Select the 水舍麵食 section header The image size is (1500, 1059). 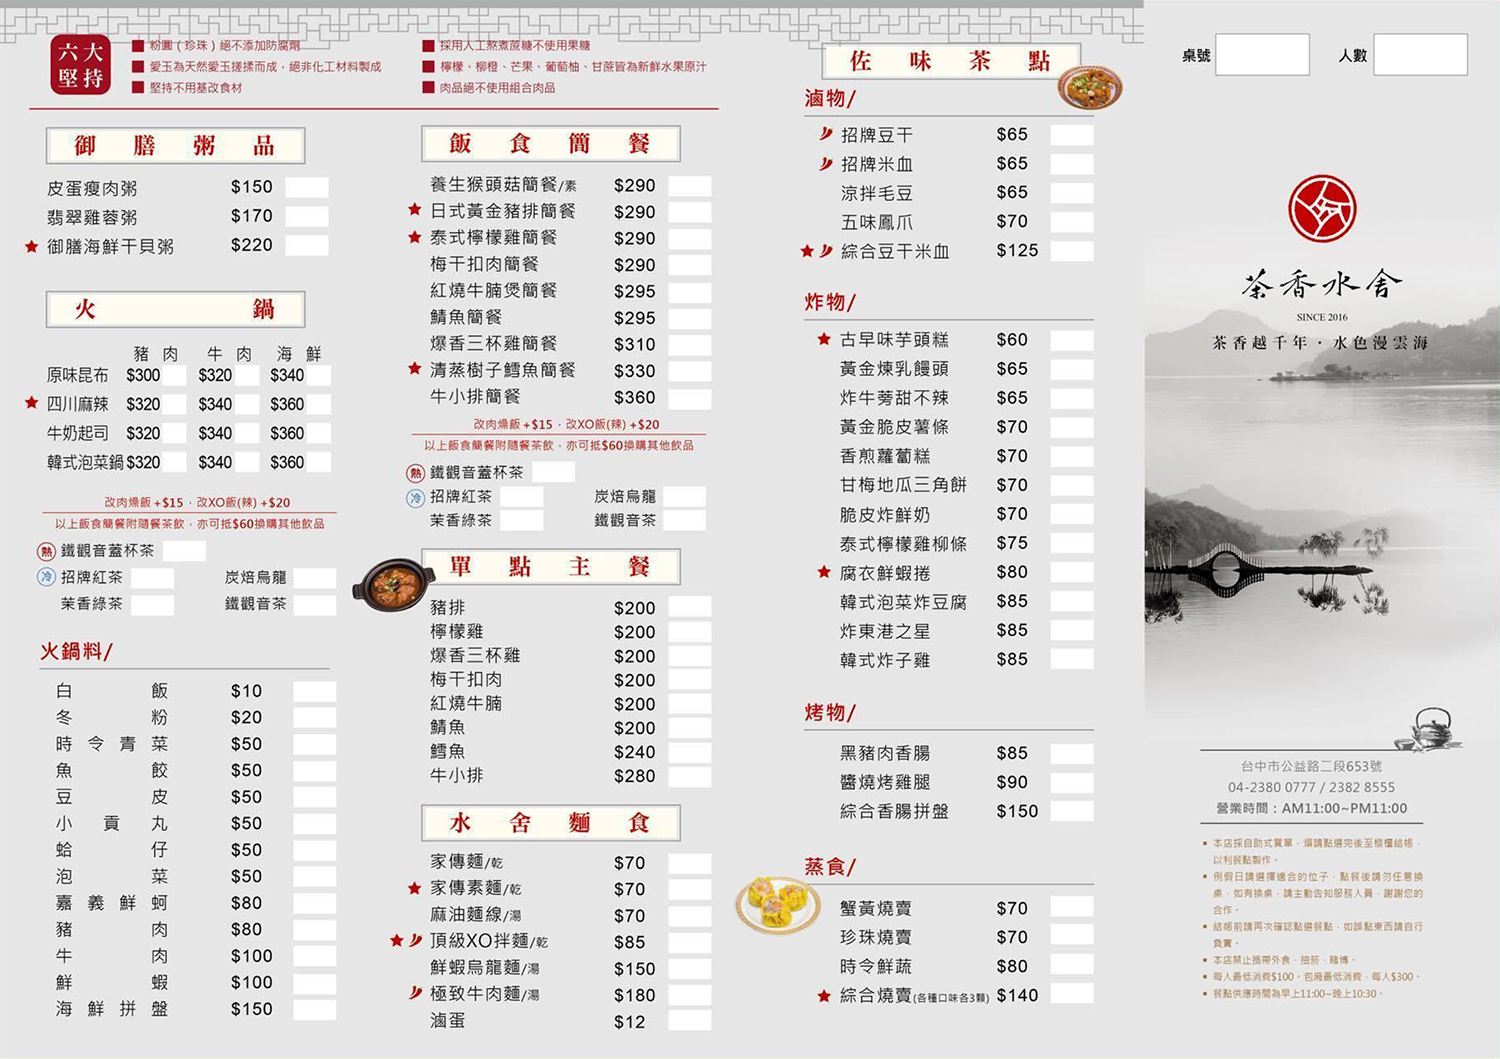550,823
